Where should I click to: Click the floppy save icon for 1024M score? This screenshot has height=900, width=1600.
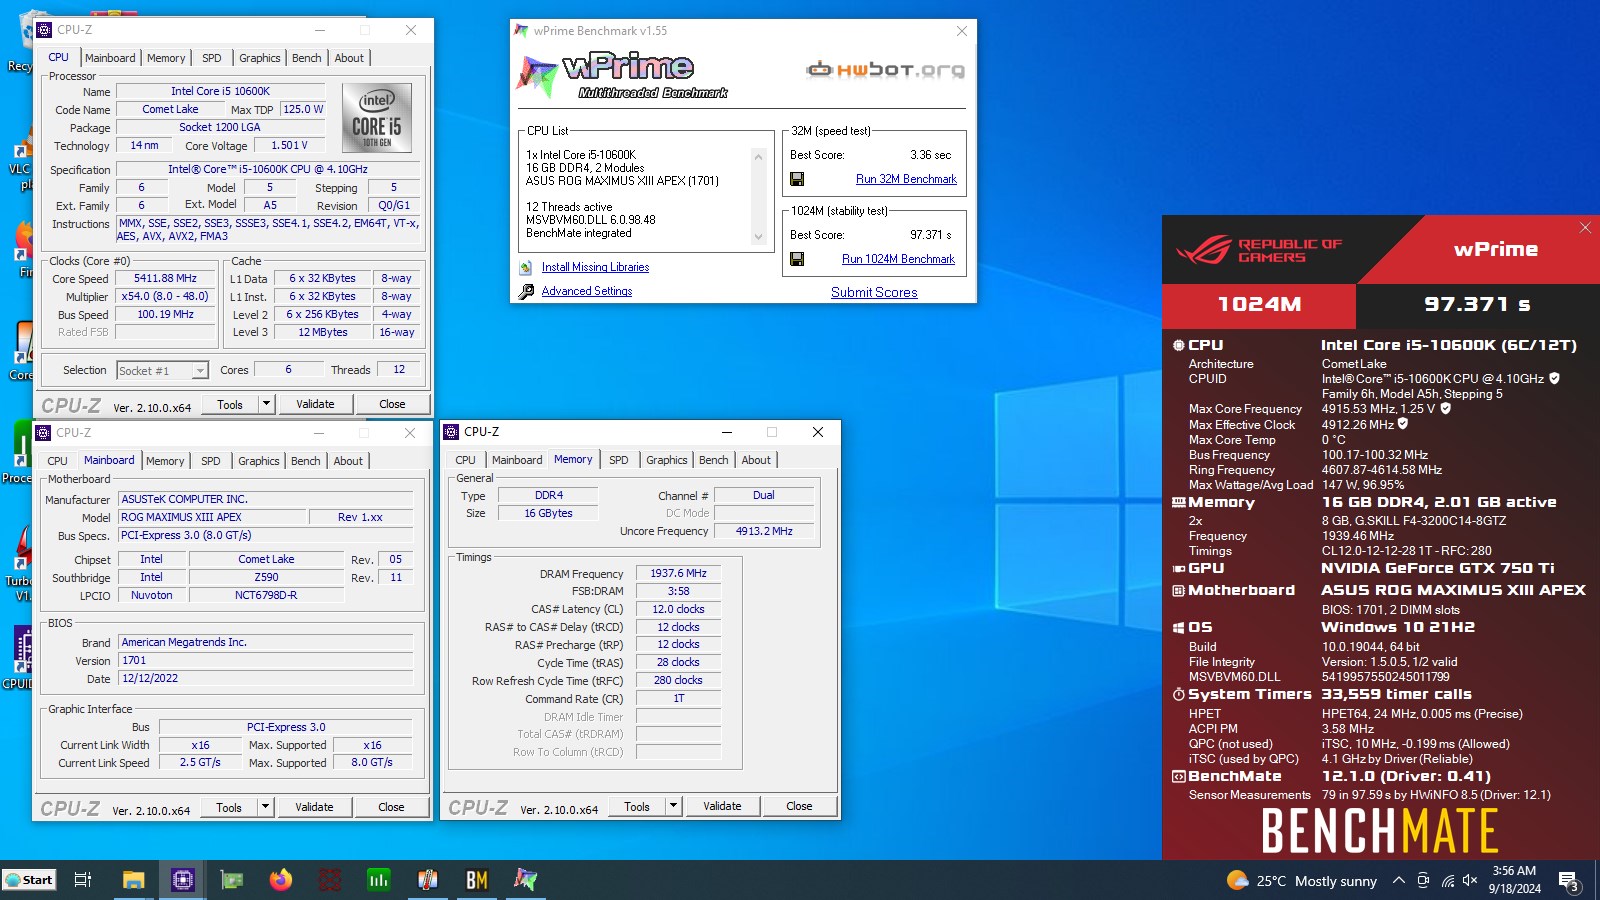797,259
